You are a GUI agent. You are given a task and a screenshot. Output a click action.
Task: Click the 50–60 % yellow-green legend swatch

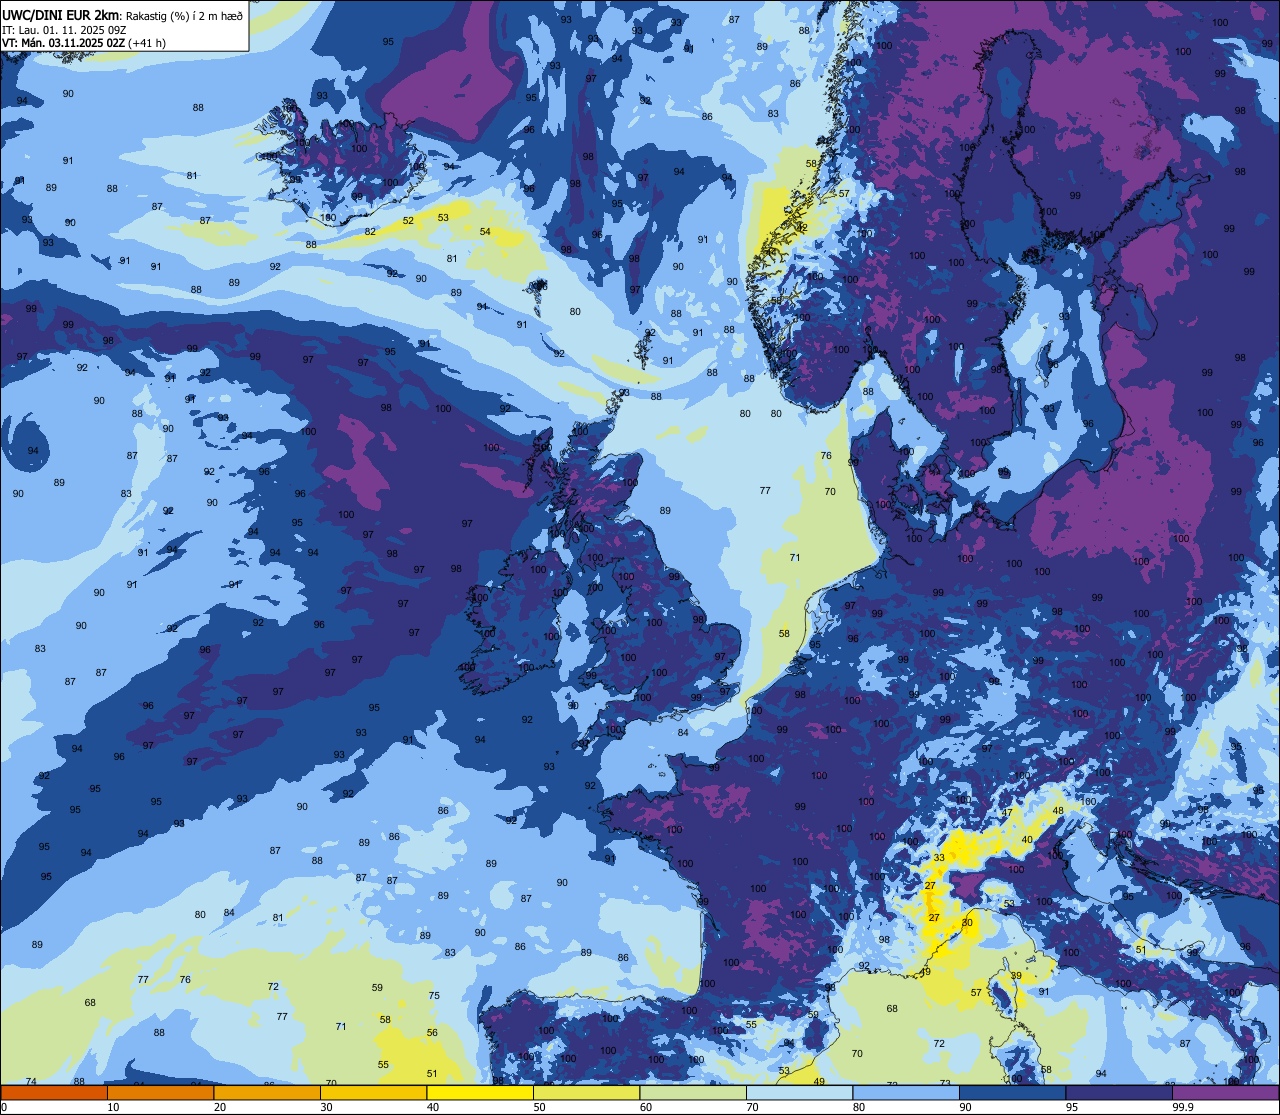pos(586,1092)
